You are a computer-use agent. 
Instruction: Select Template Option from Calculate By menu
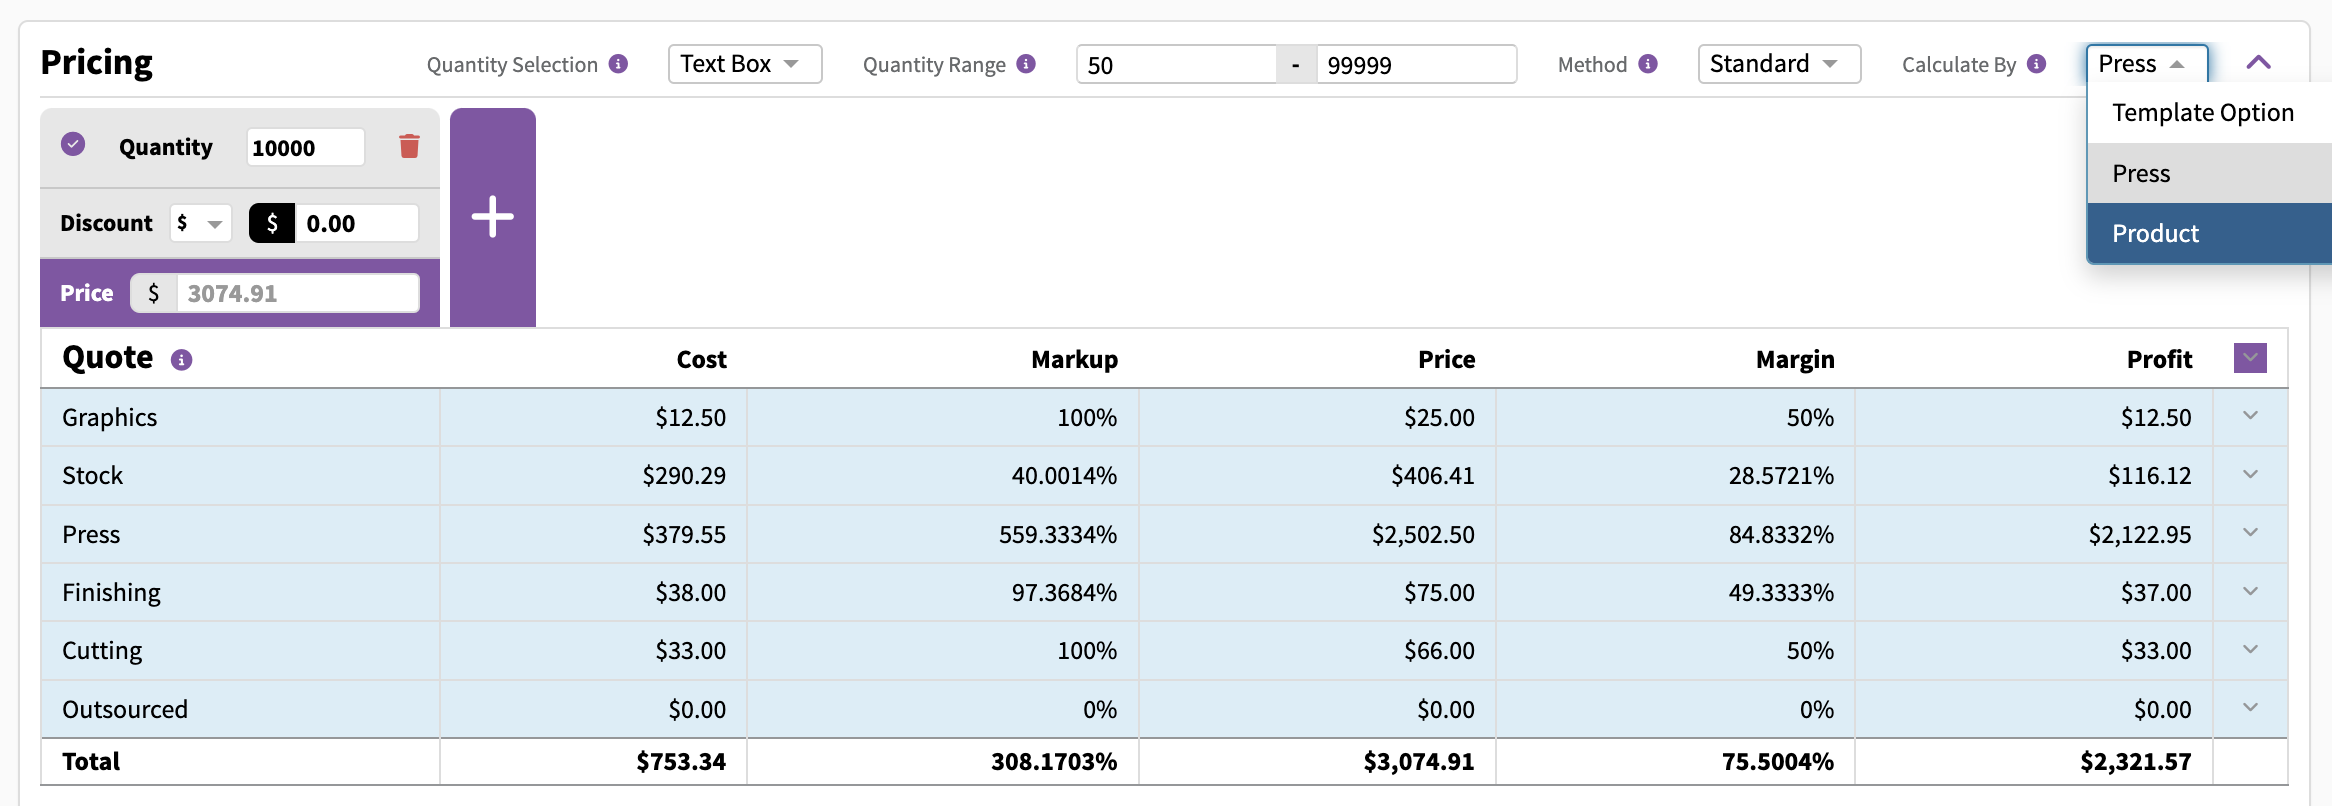pyautogui.click(x=2209, y=113)
